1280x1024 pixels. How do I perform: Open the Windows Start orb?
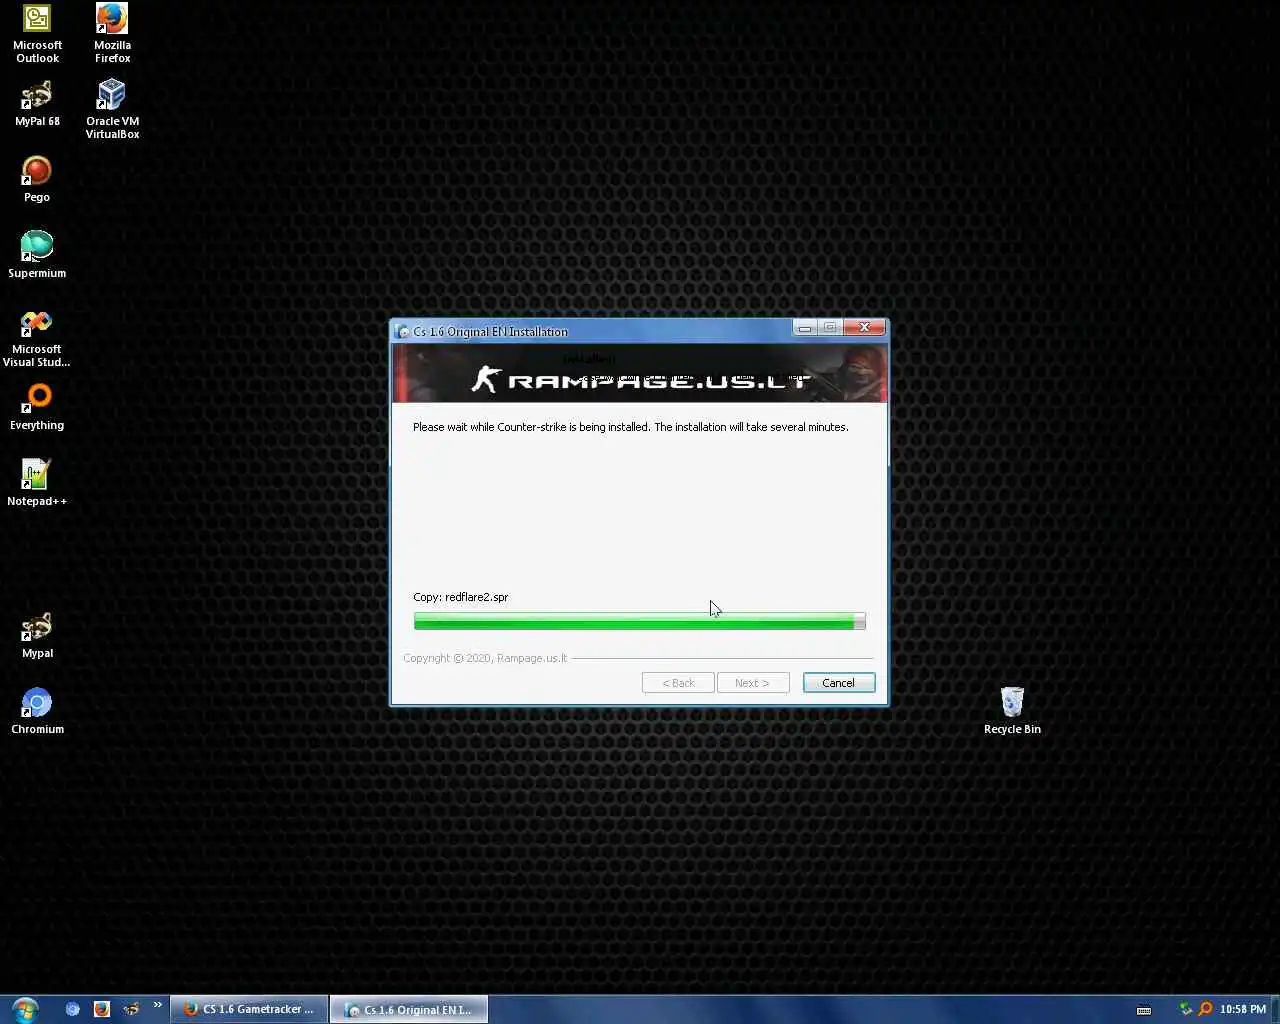tap(25, 1009)
